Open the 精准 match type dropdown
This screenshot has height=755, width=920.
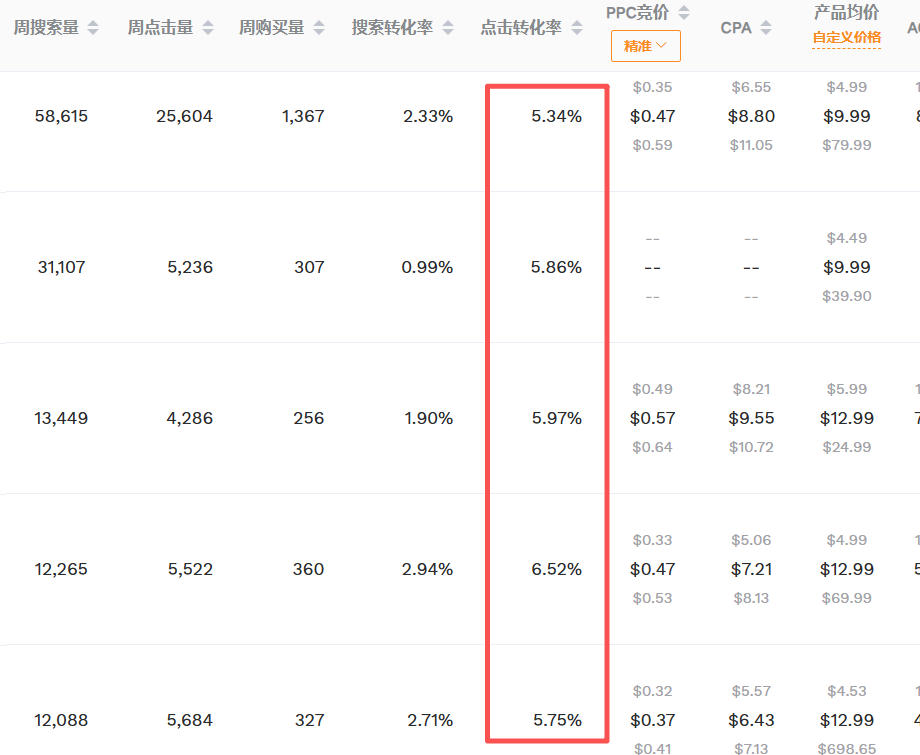645,46
